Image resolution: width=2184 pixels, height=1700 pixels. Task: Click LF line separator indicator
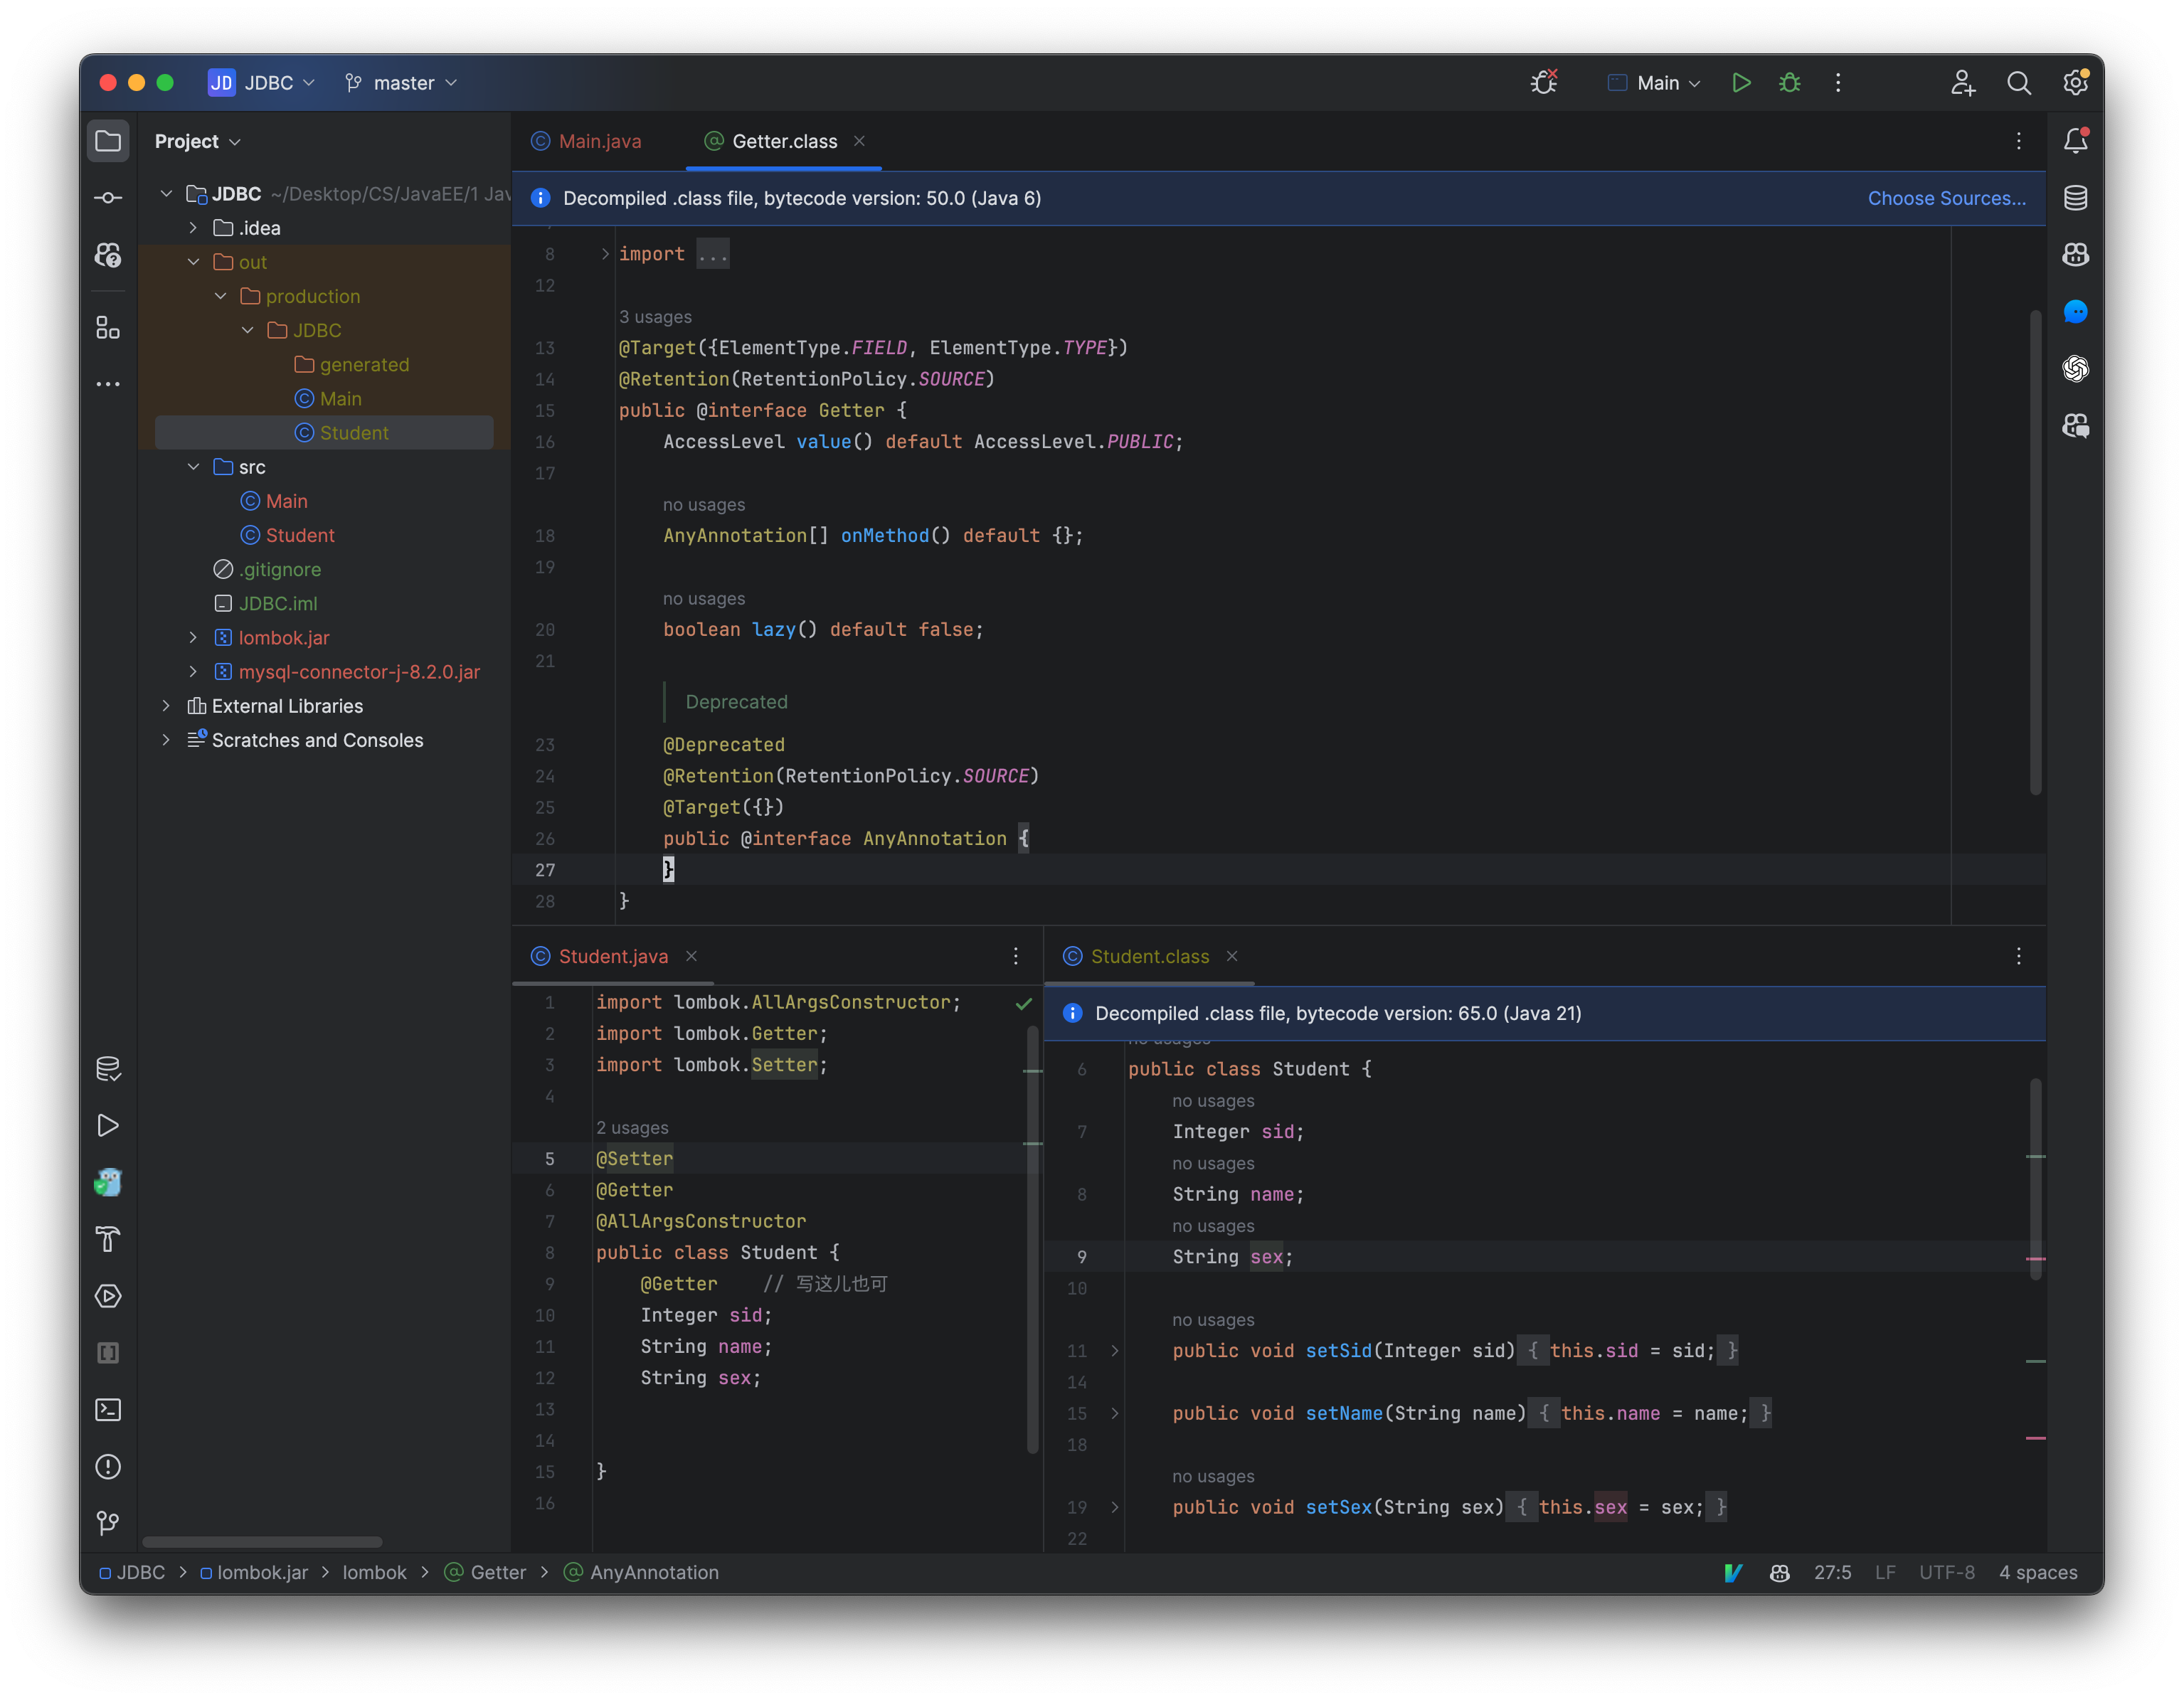(1884, 1573)
